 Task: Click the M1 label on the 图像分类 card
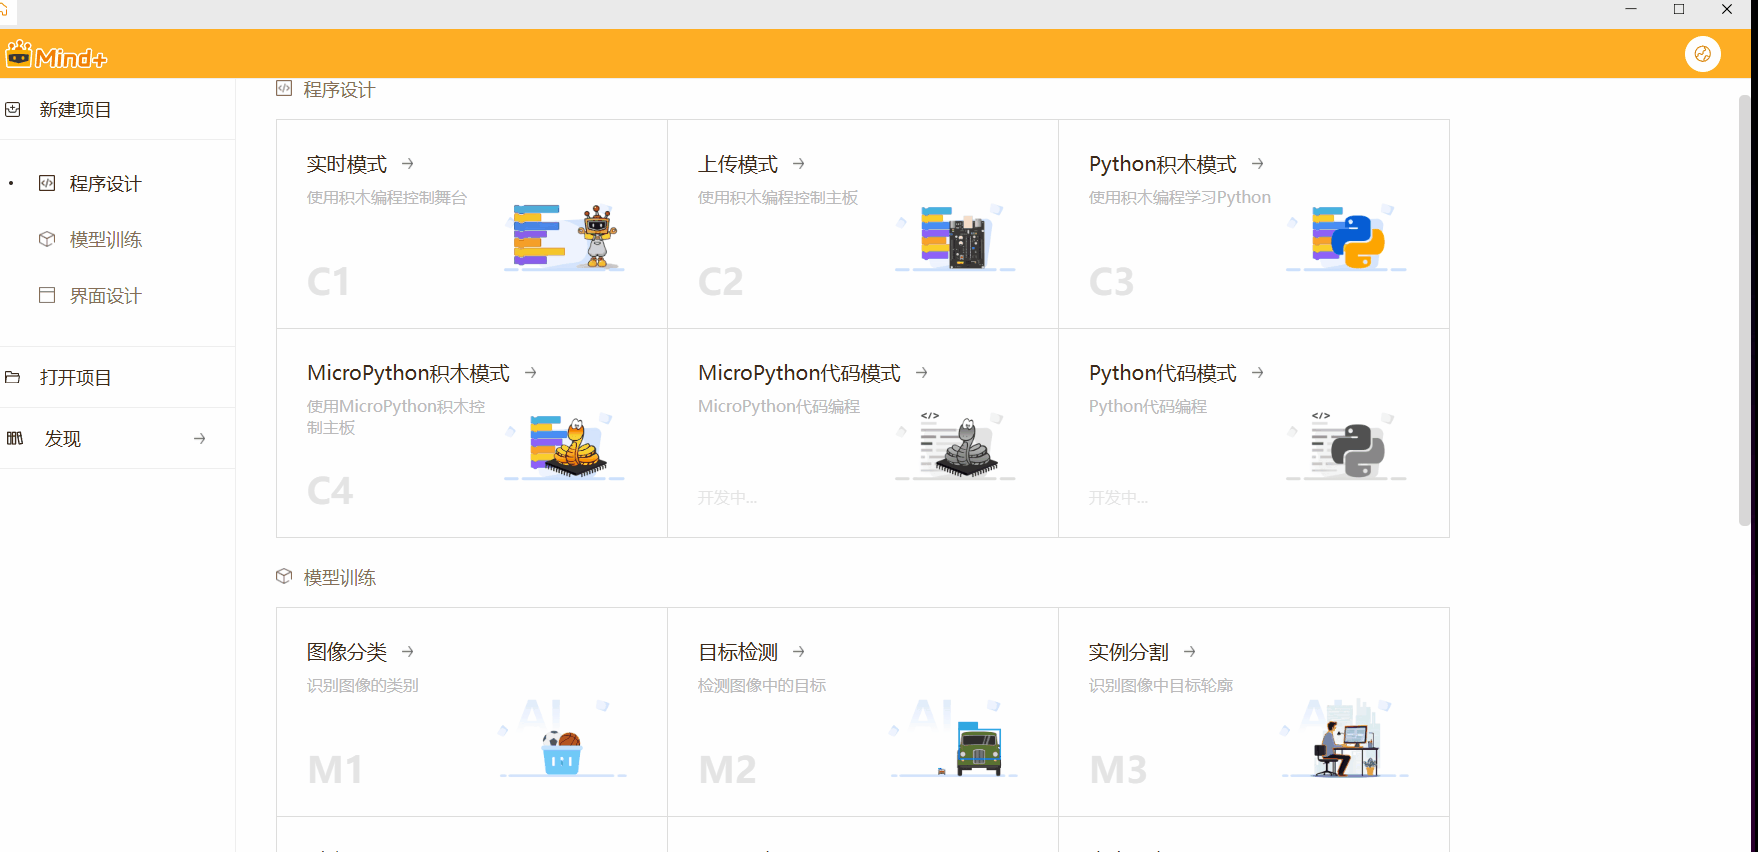point(335,770)
